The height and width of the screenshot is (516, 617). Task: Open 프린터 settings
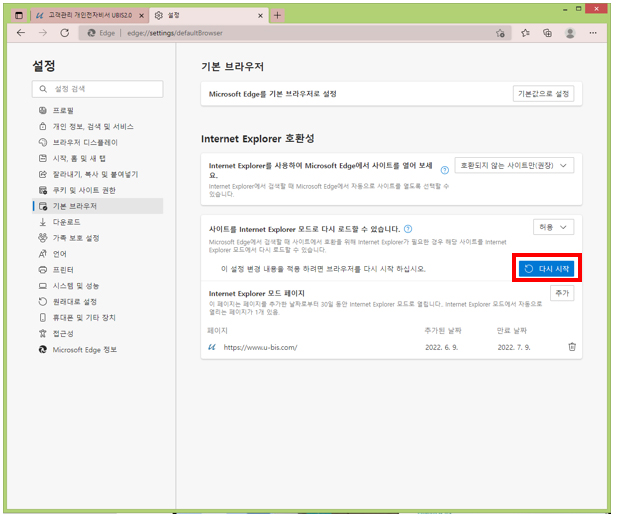98,270
